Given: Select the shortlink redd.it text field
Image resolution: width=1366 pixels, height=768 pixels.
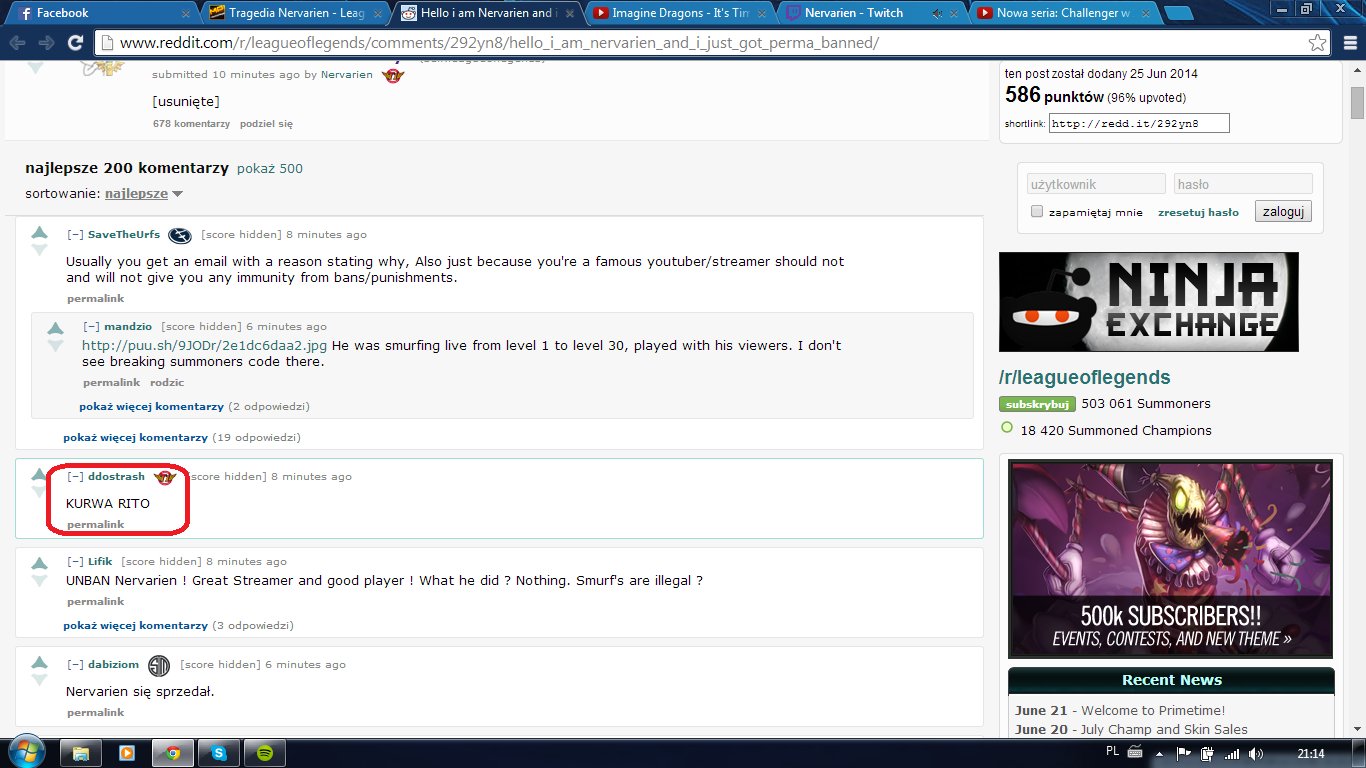Looking at the screenshot, I should coord(1138,124).
